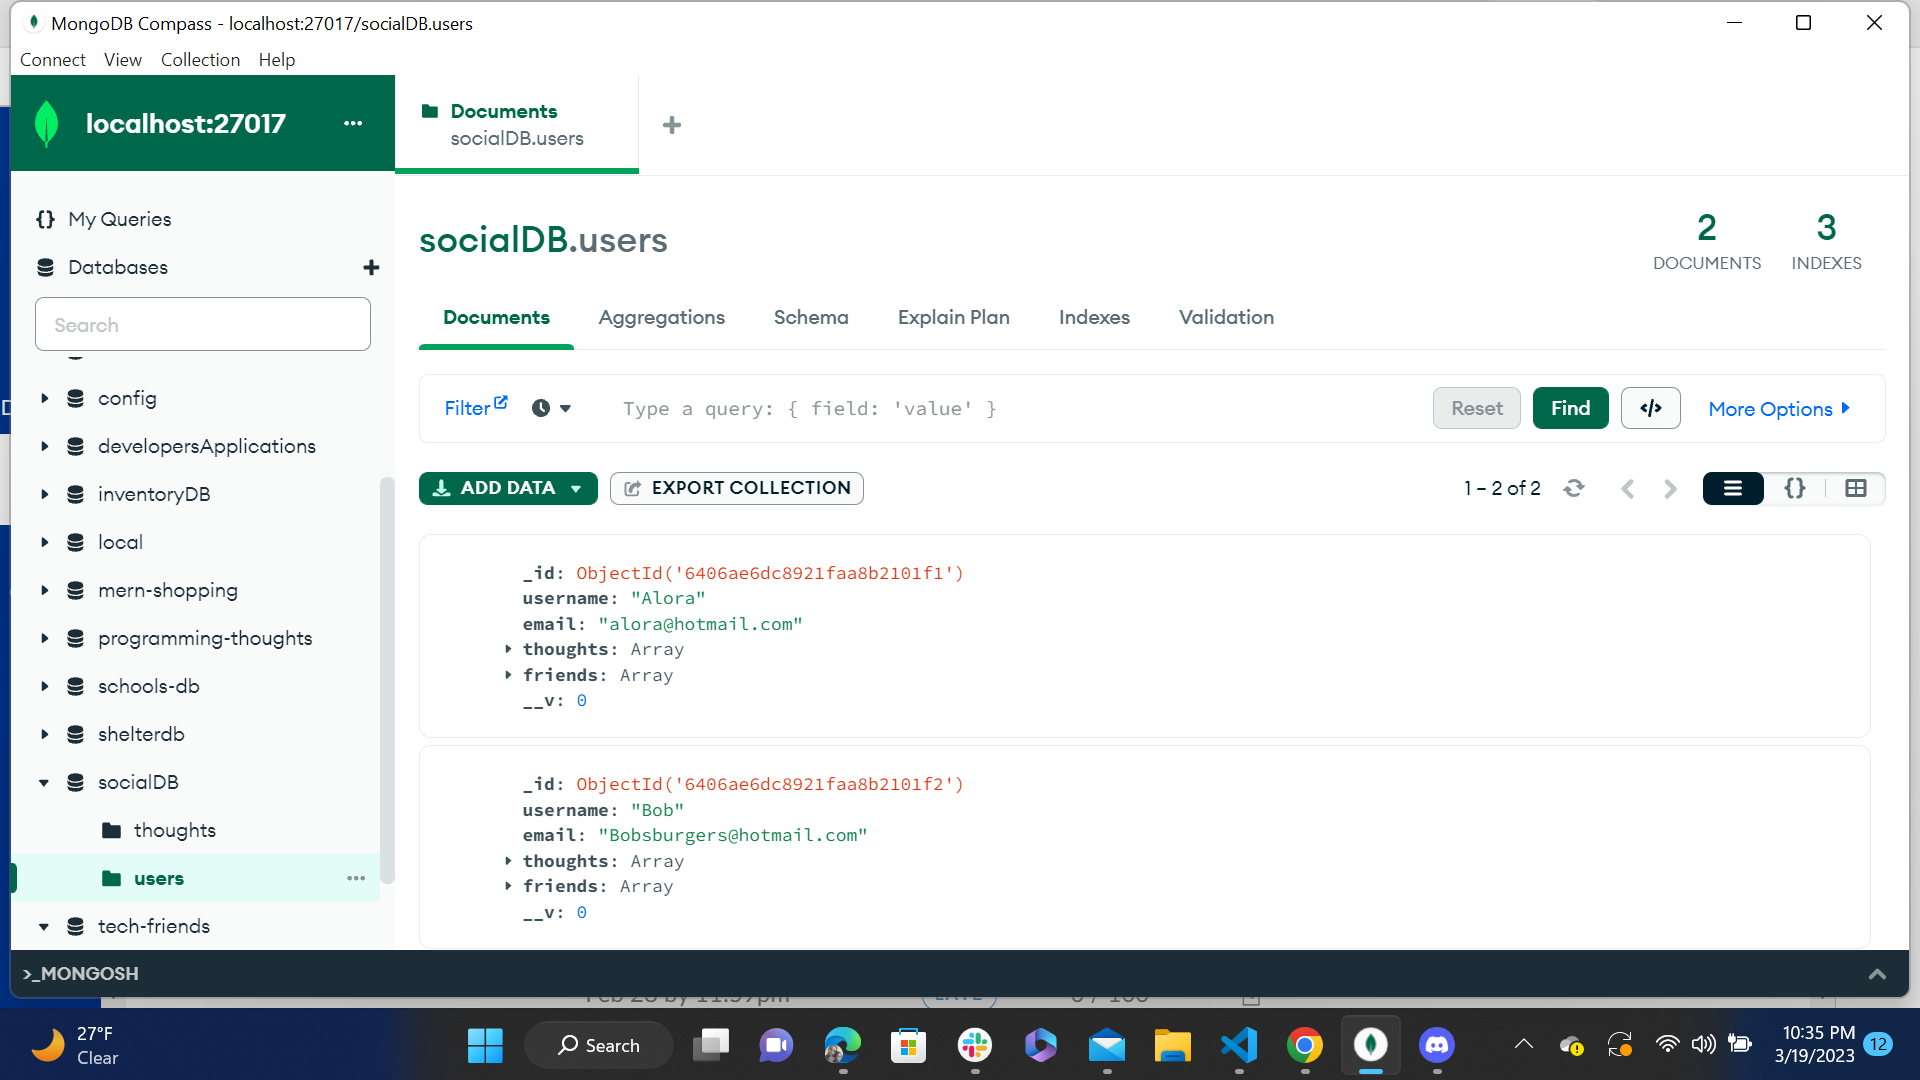The width and height of the screenshot is (1920, 1080).
Task: Switch to the Schema tab
Action: click(811, 317)
